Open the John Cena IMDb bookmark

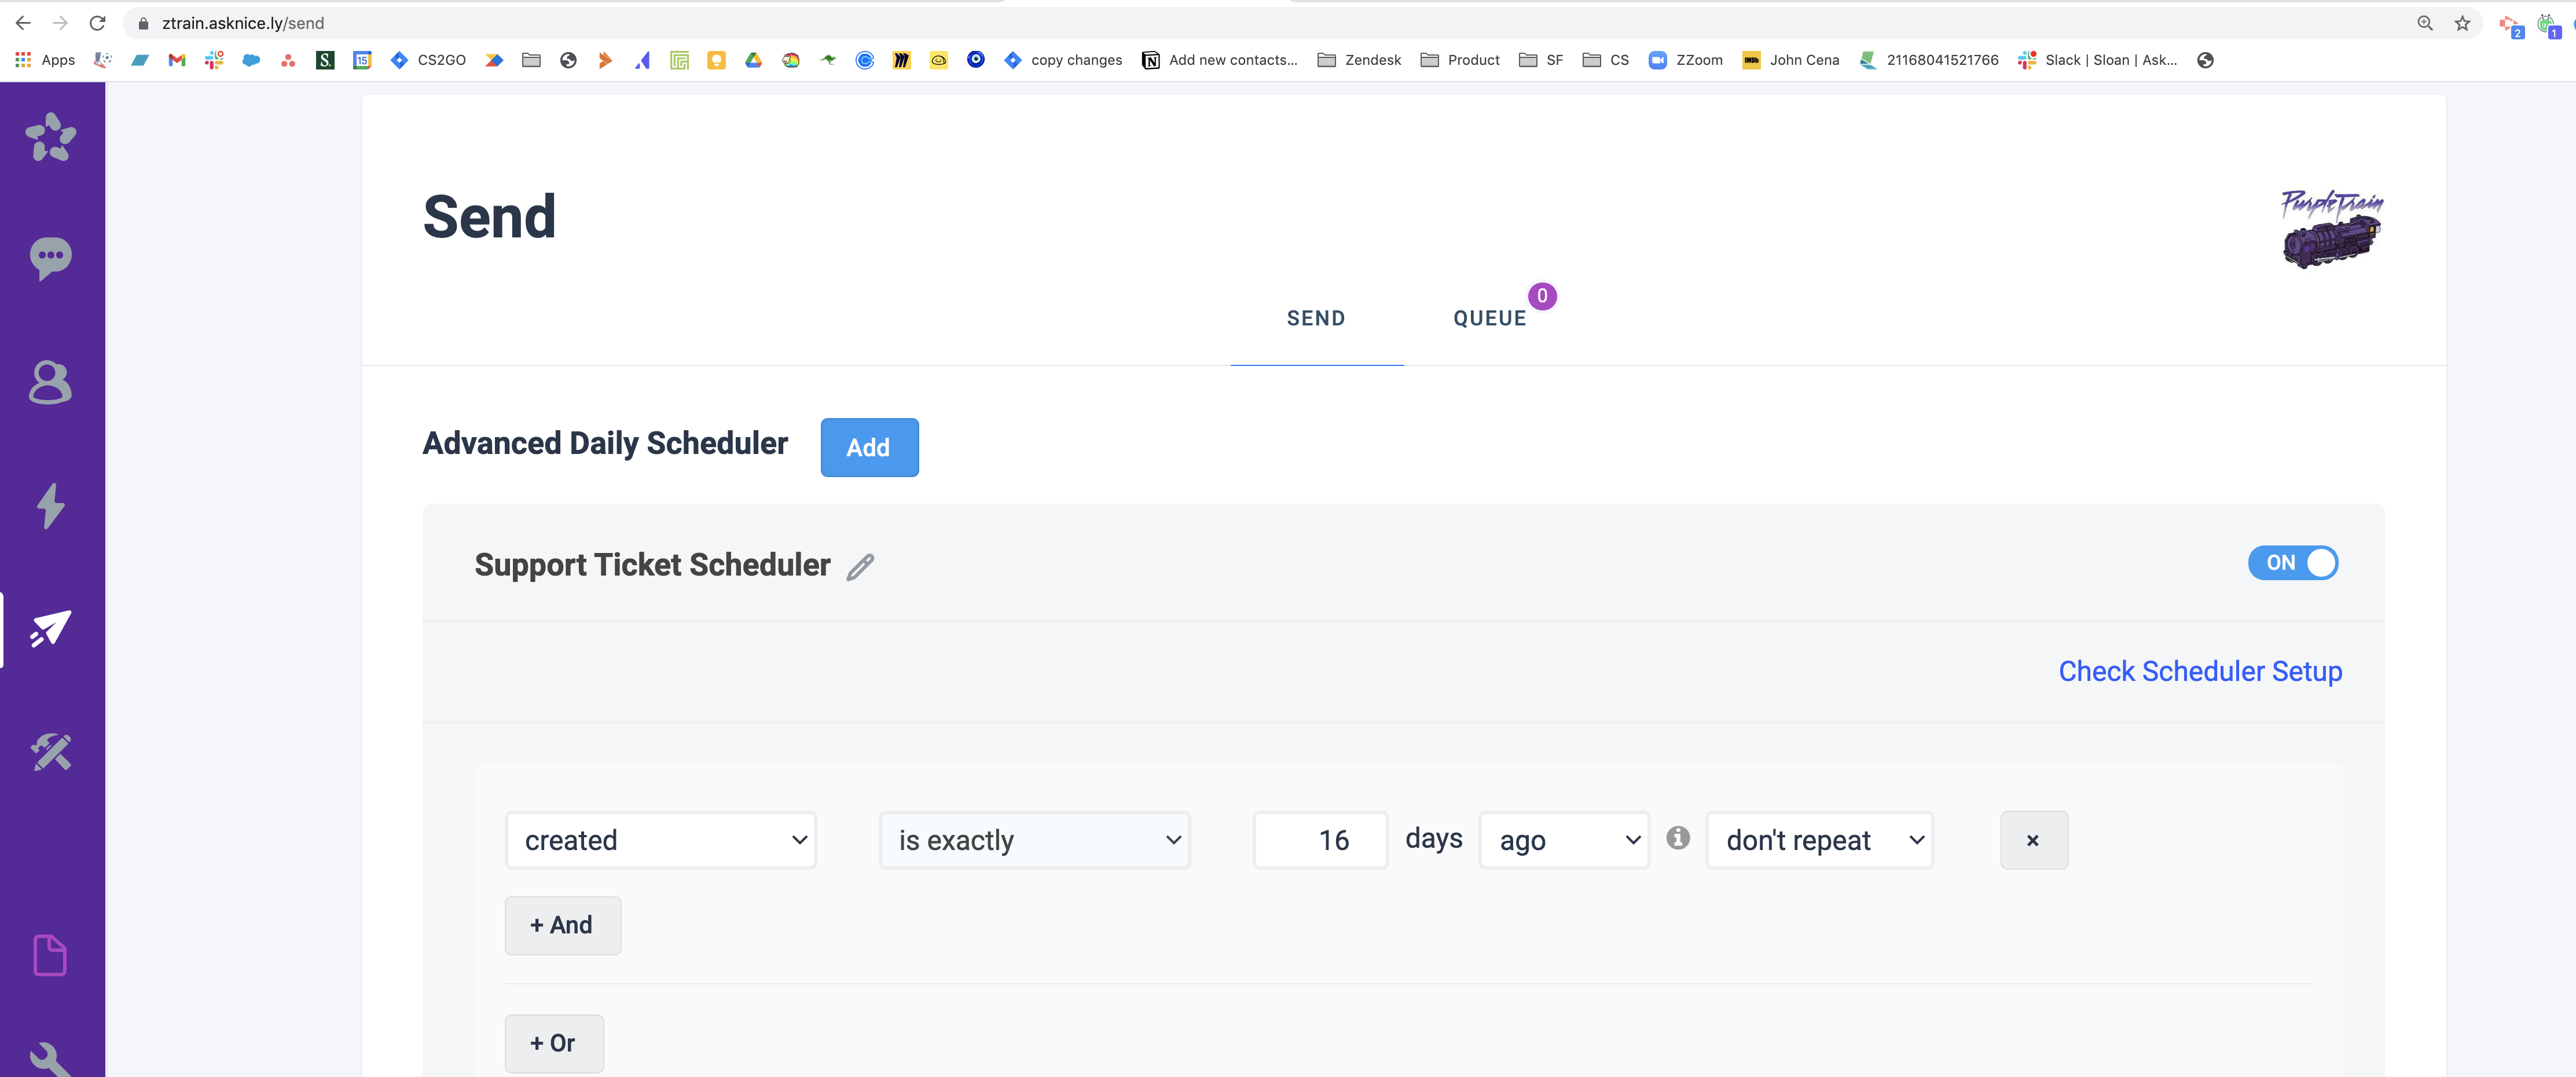1790,60
